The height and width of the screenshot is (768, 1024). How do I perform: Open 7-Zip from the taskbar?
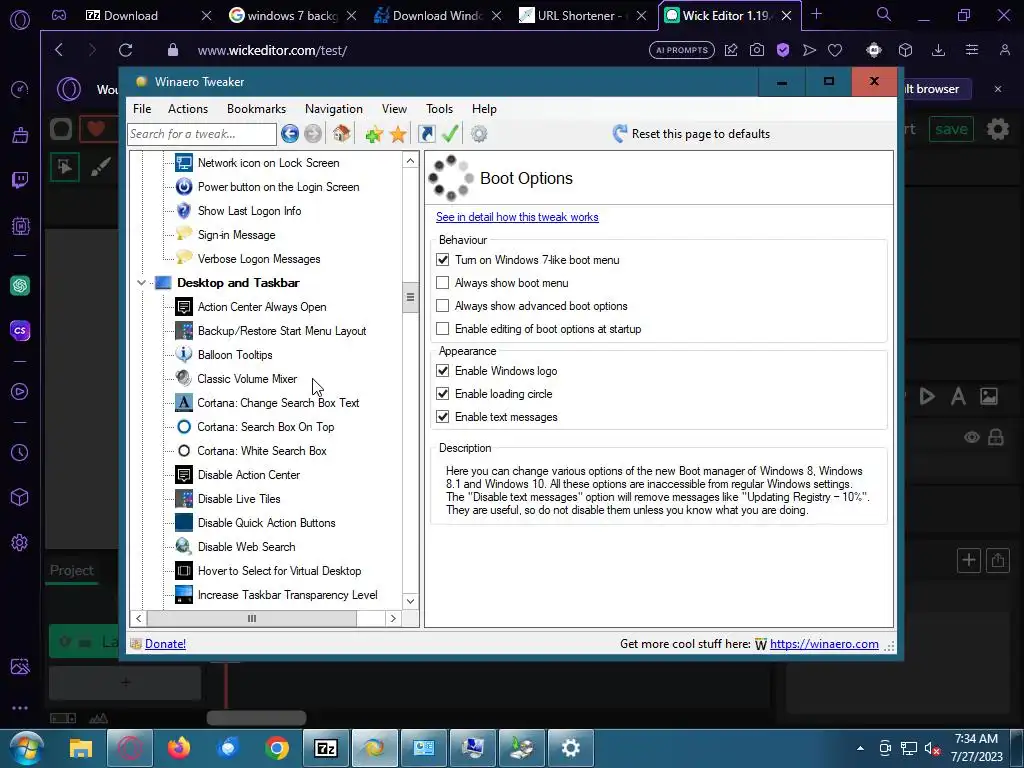pyautogui.click(x=326, y=748)
